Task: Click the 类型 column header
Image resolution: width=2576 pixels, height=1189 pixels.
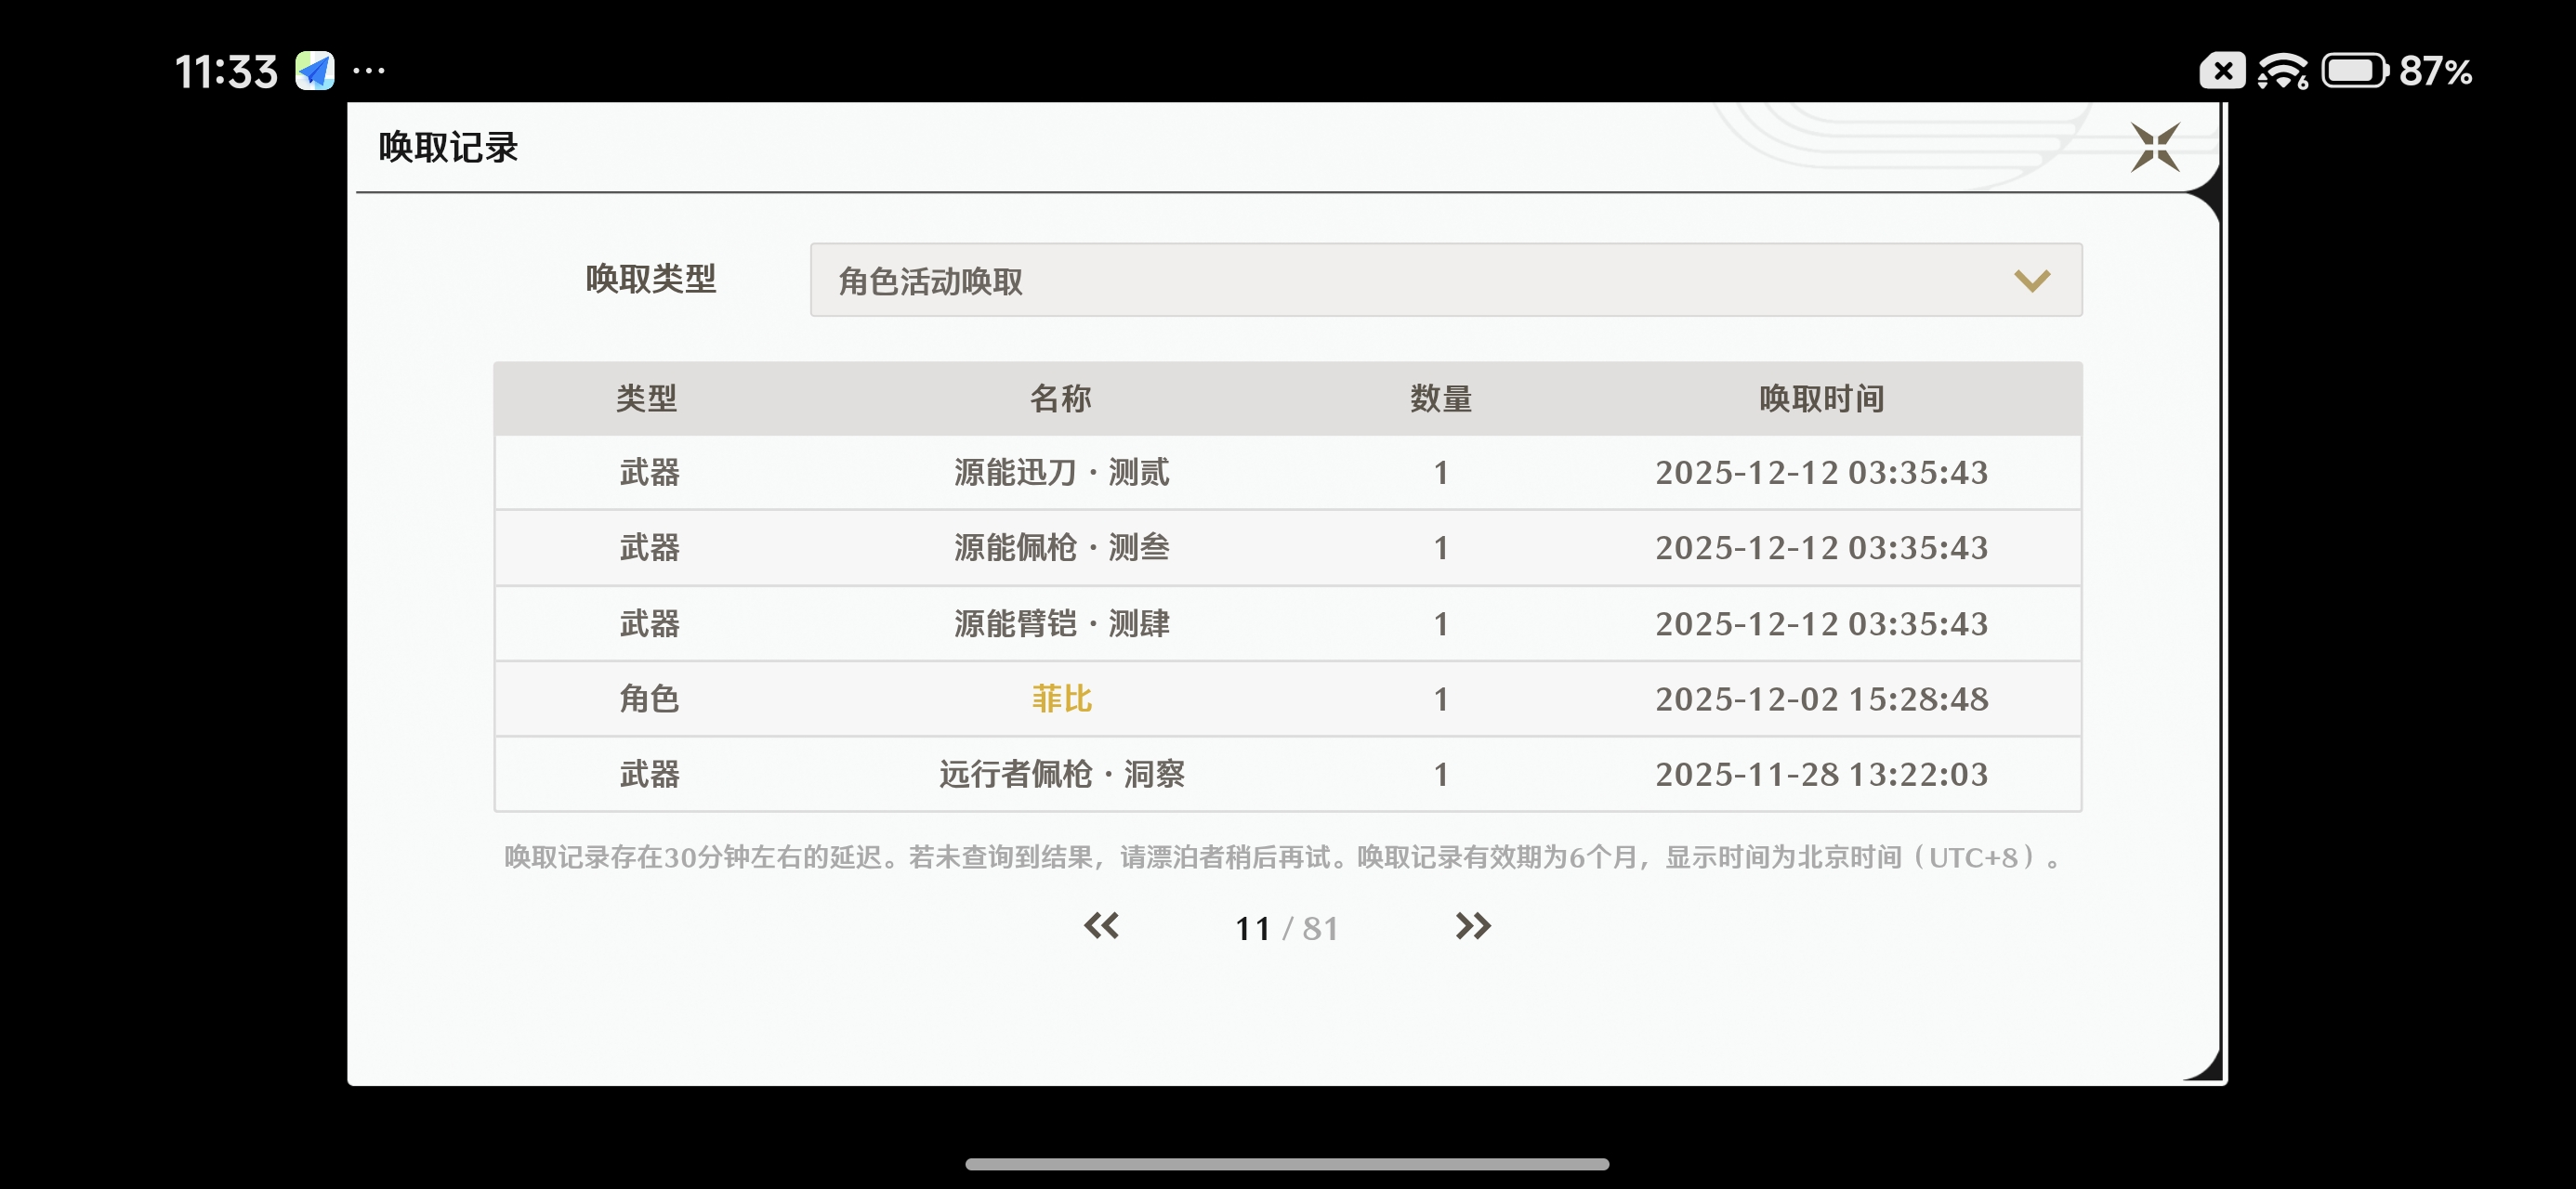Action: 646,398
